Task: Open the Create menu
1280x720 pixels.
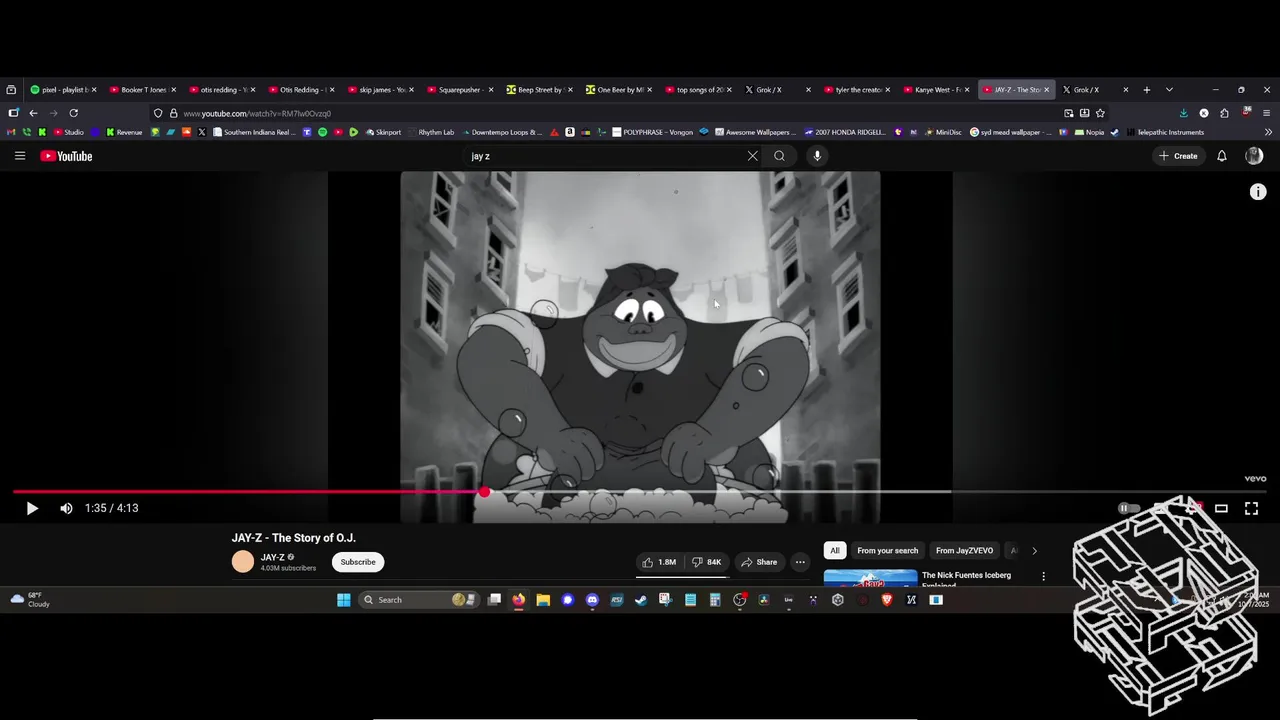Action: coord(1178,156)
